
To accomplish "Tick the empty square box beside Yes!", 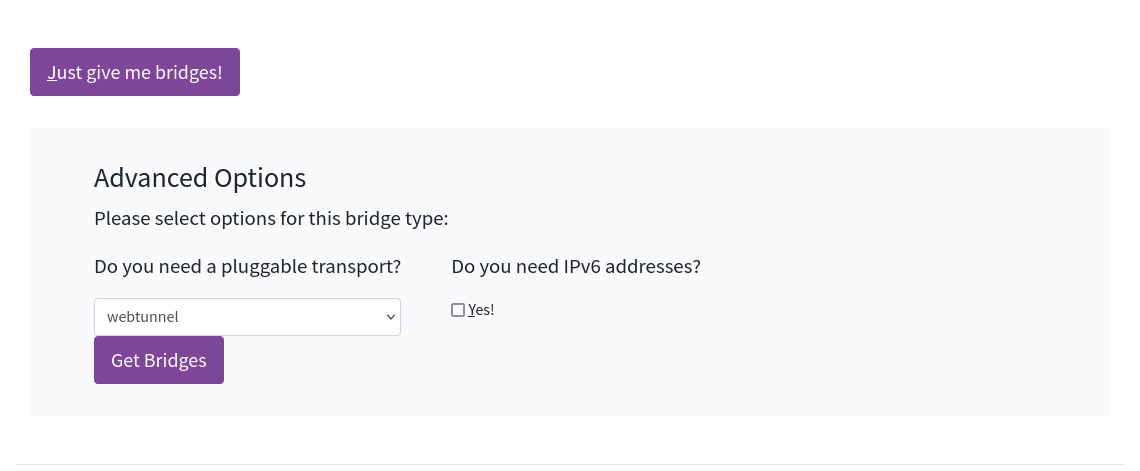I will 458,310.
